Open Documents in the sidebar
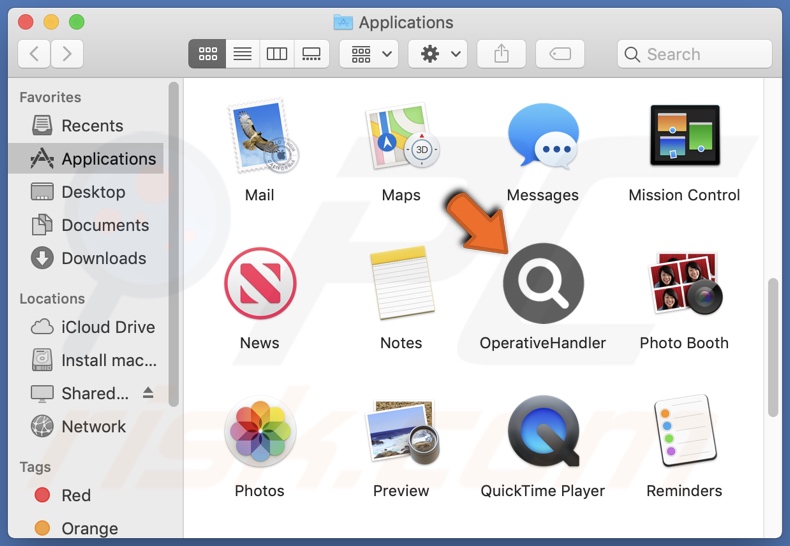Image resolution: width=790 pixels, height=546 pixels. click(86, 225)
